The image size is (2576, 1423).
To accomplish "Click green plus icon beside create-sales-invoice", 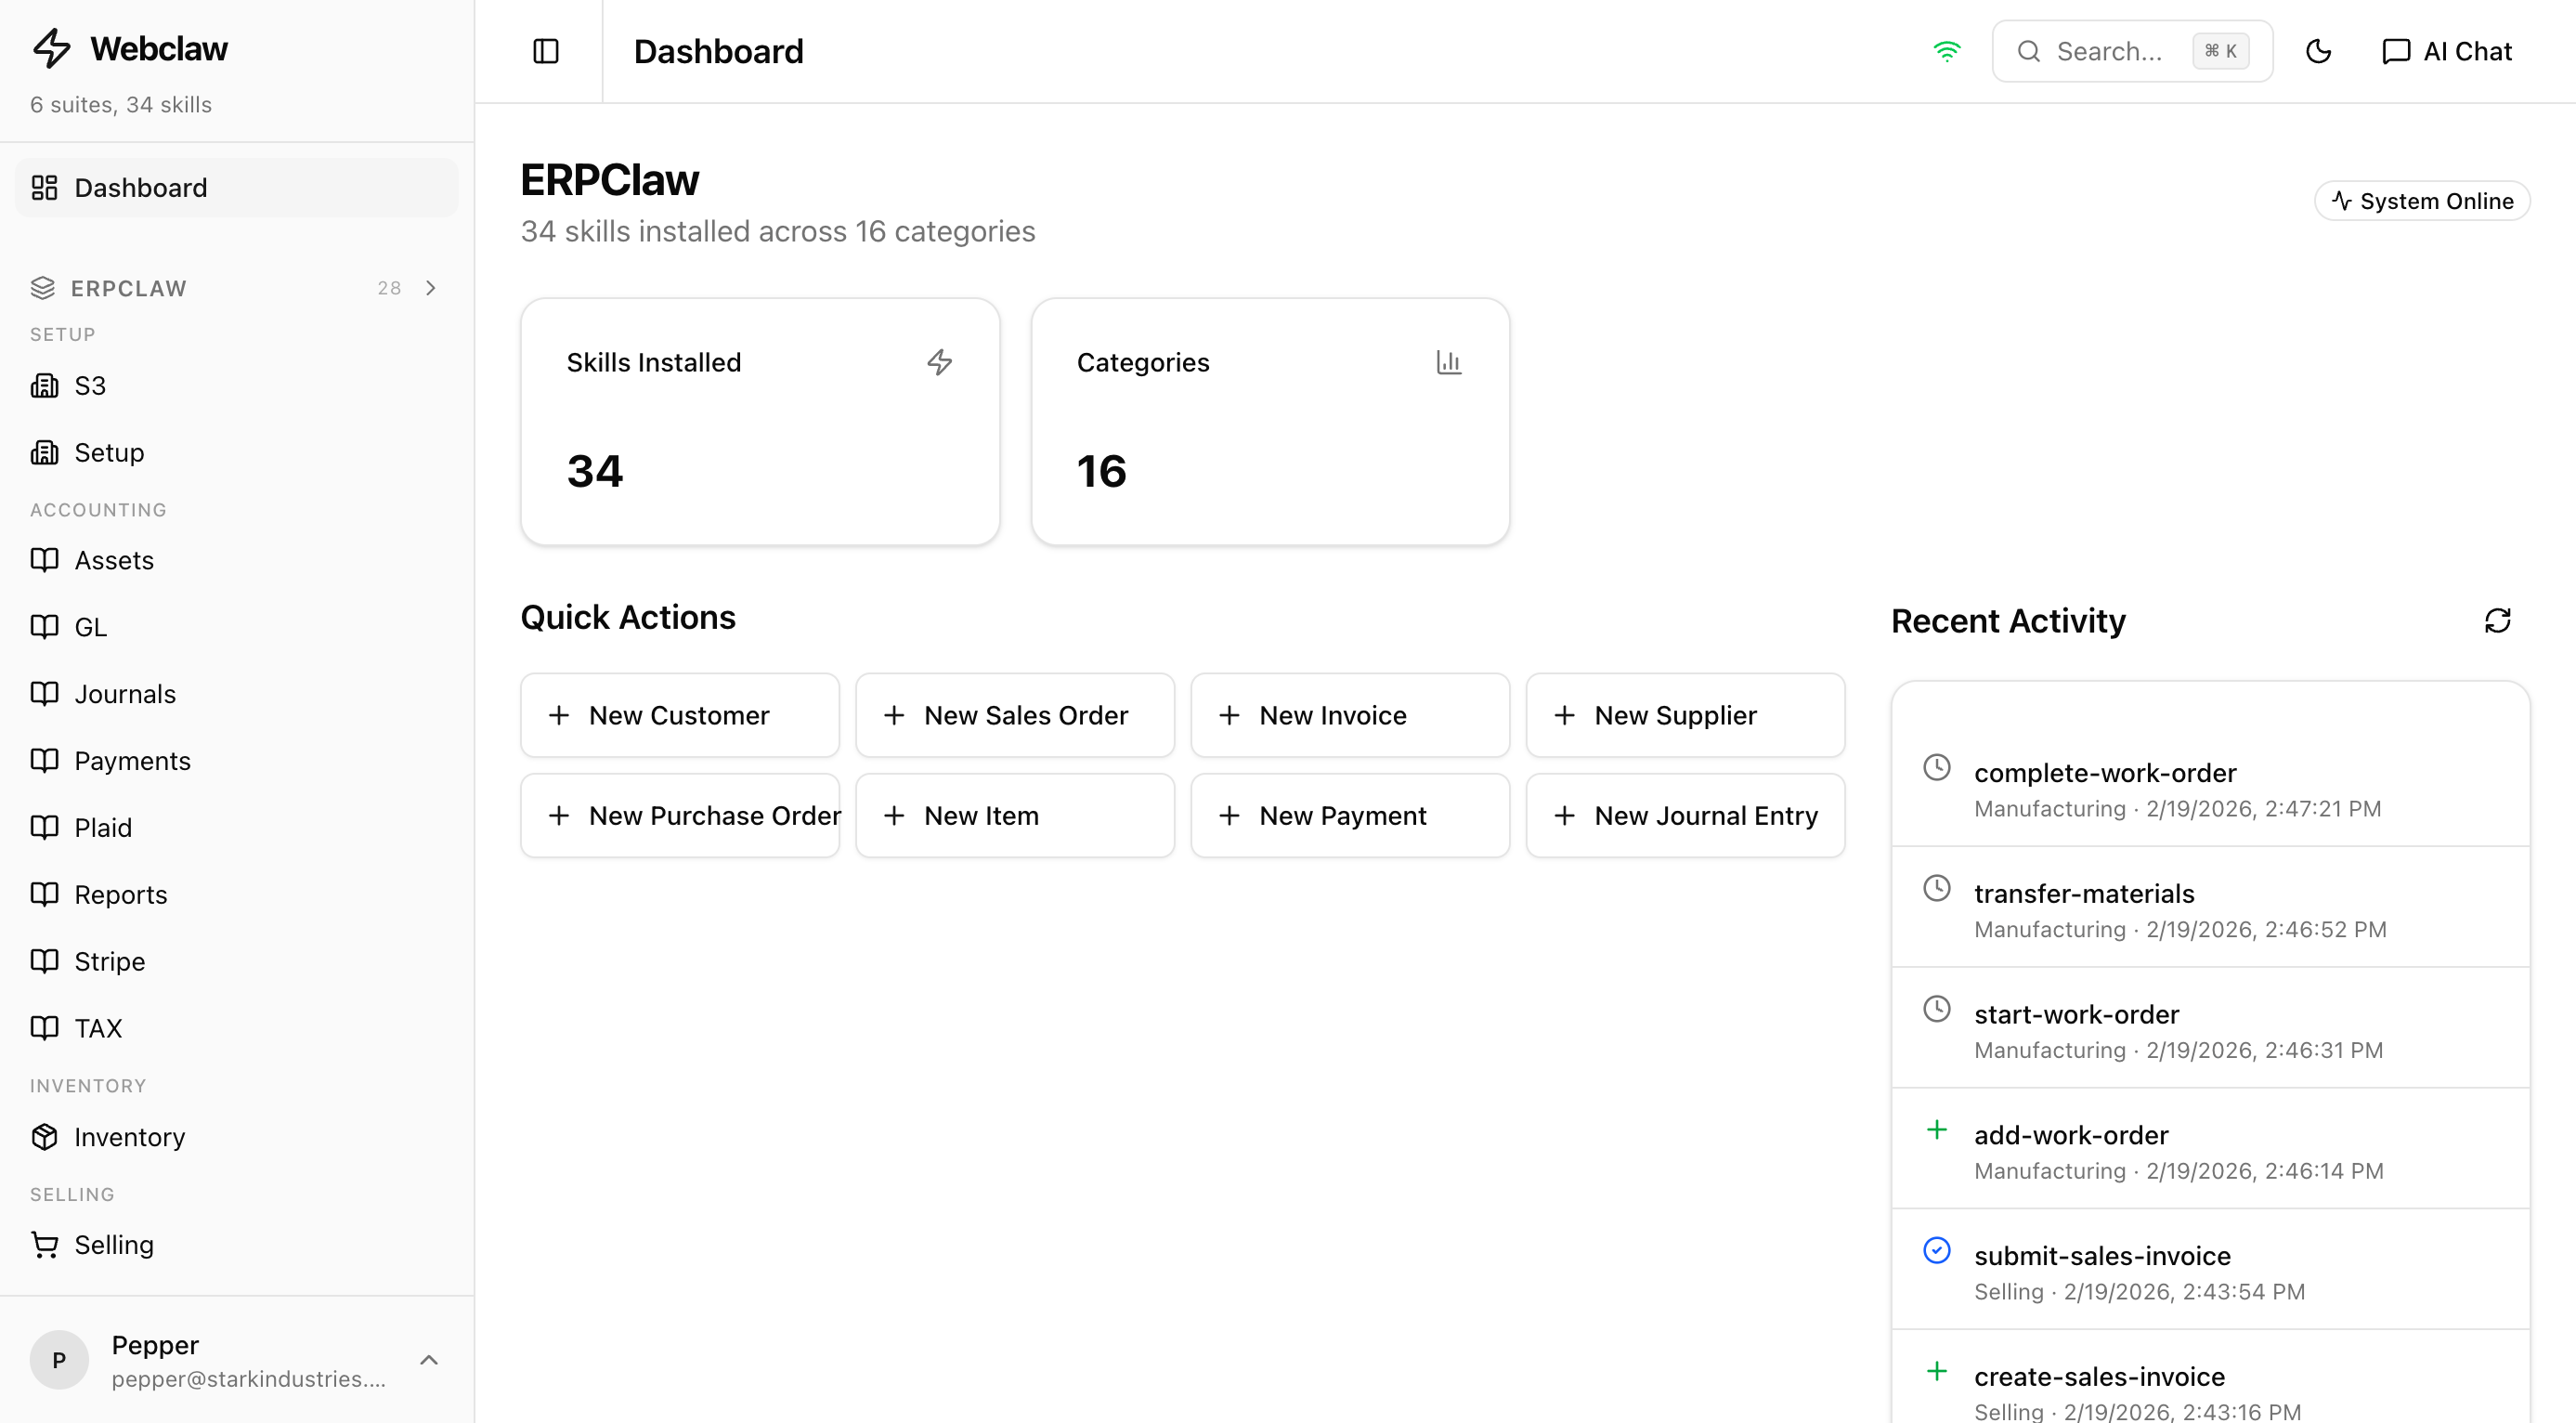I will pos(1937,1371).
